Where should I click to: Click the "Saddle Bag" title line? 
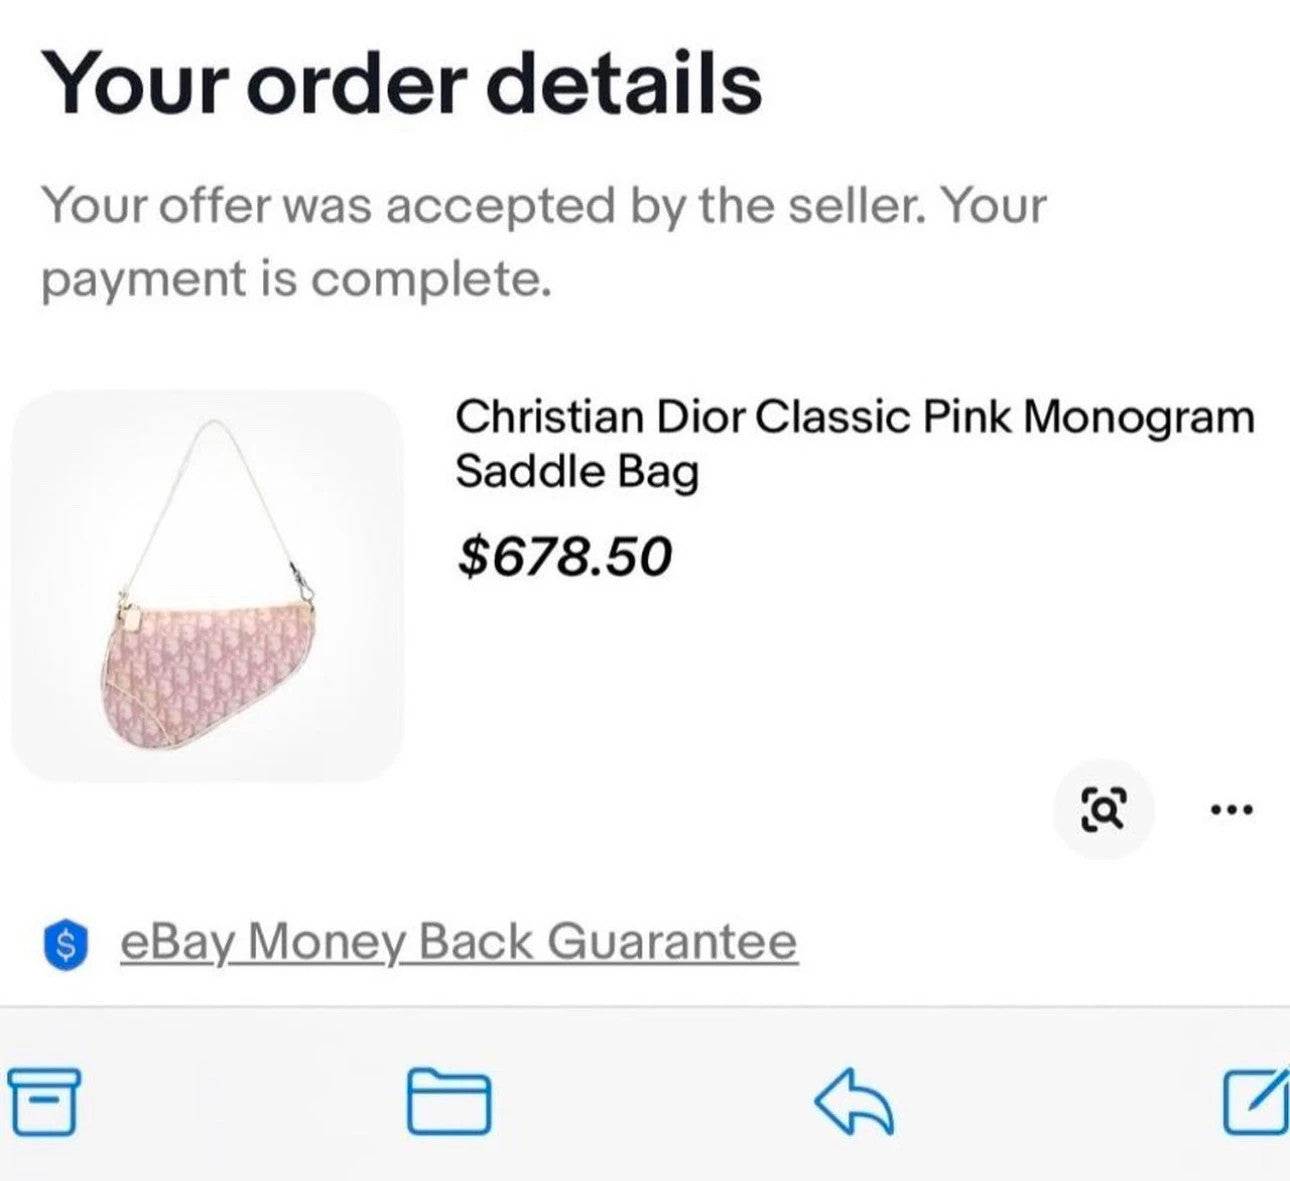(576, 471)
